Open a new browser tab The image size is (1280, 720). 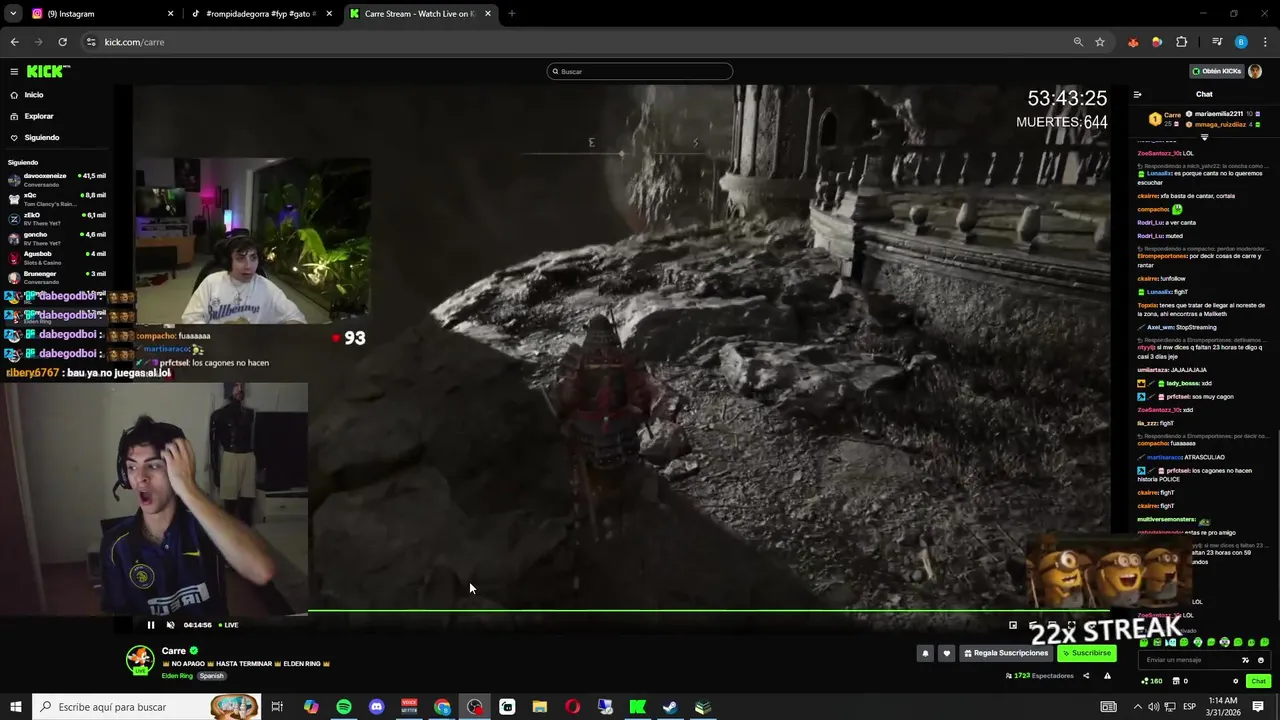(511, 14)
